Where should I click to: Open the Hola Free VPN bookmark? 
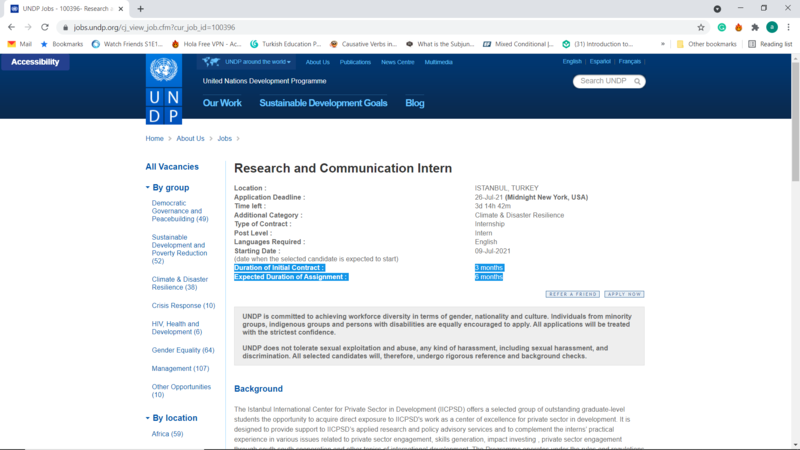click(x=206, y=44)
